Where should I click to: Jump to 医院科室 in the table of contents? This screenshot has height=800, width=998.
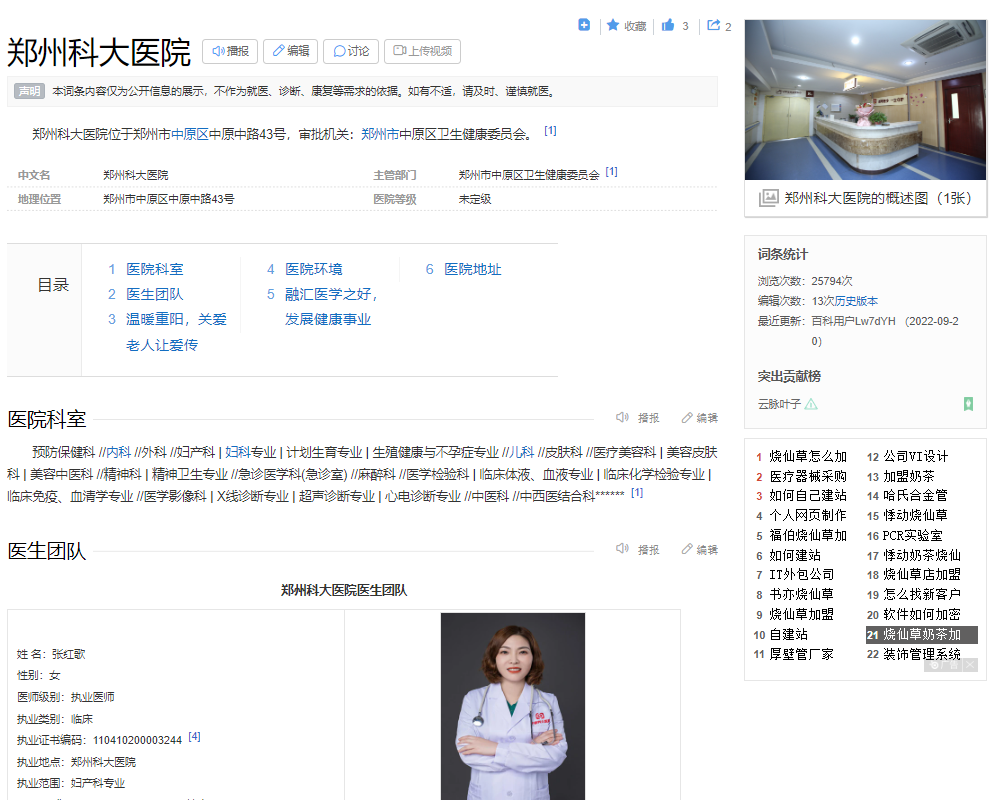coord(154,269)
